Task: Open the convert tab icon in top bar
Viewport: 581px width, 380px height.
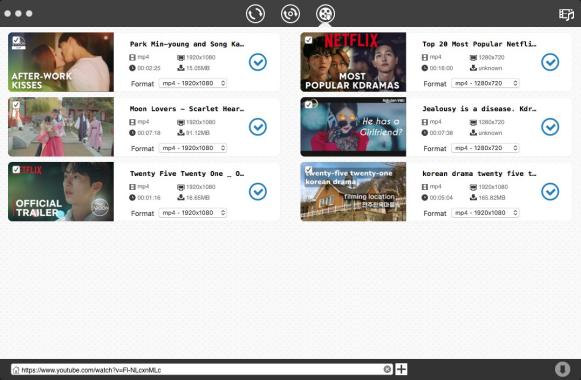Action: pos(255,14)
